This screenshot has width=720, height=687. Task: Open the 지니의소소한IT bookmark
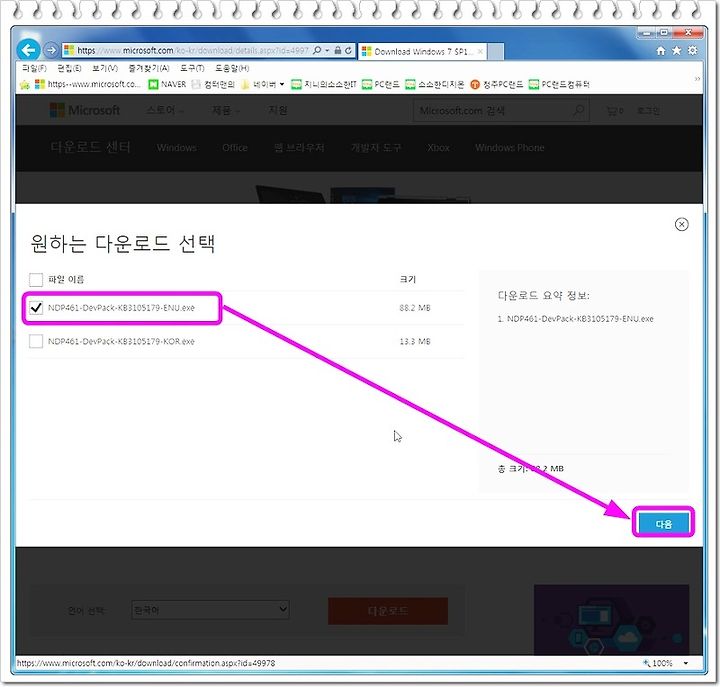point(324,84)
